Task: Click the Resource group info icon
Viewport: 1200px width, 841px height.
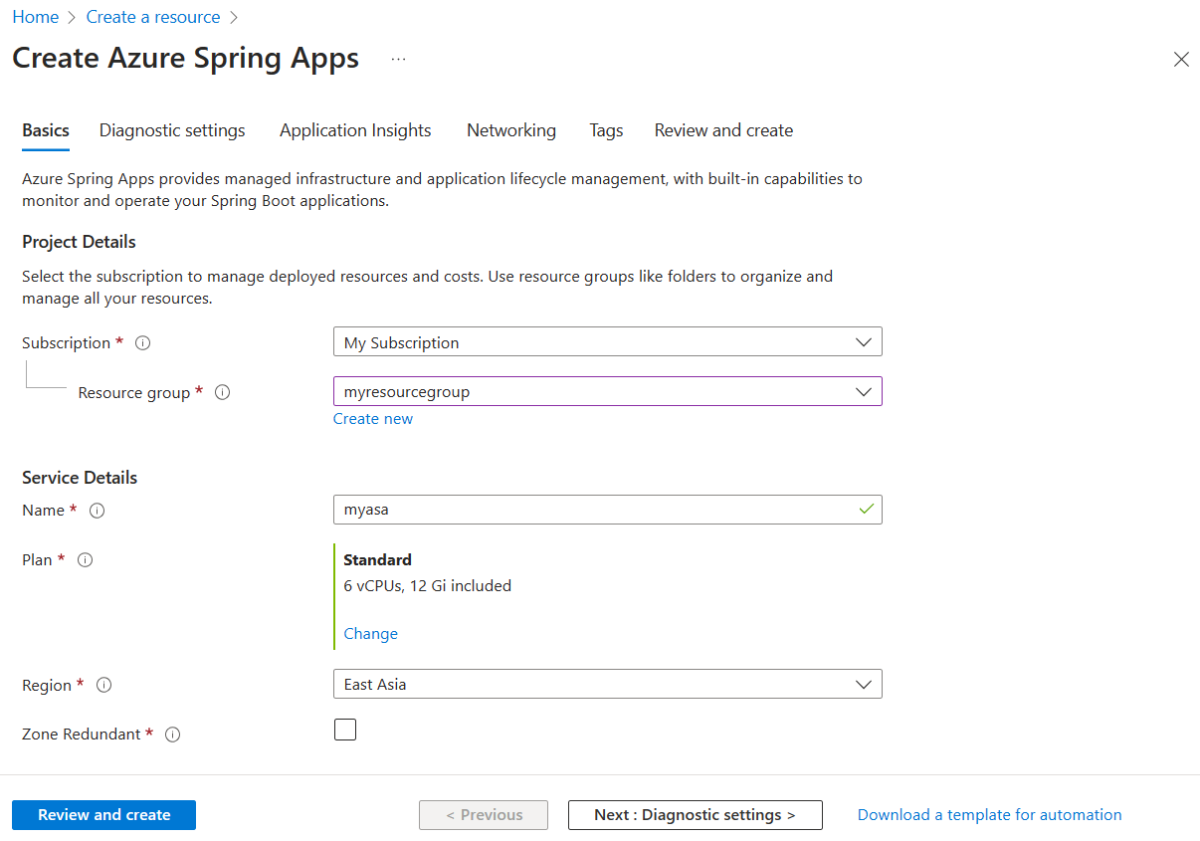Action: click(223, 393)
